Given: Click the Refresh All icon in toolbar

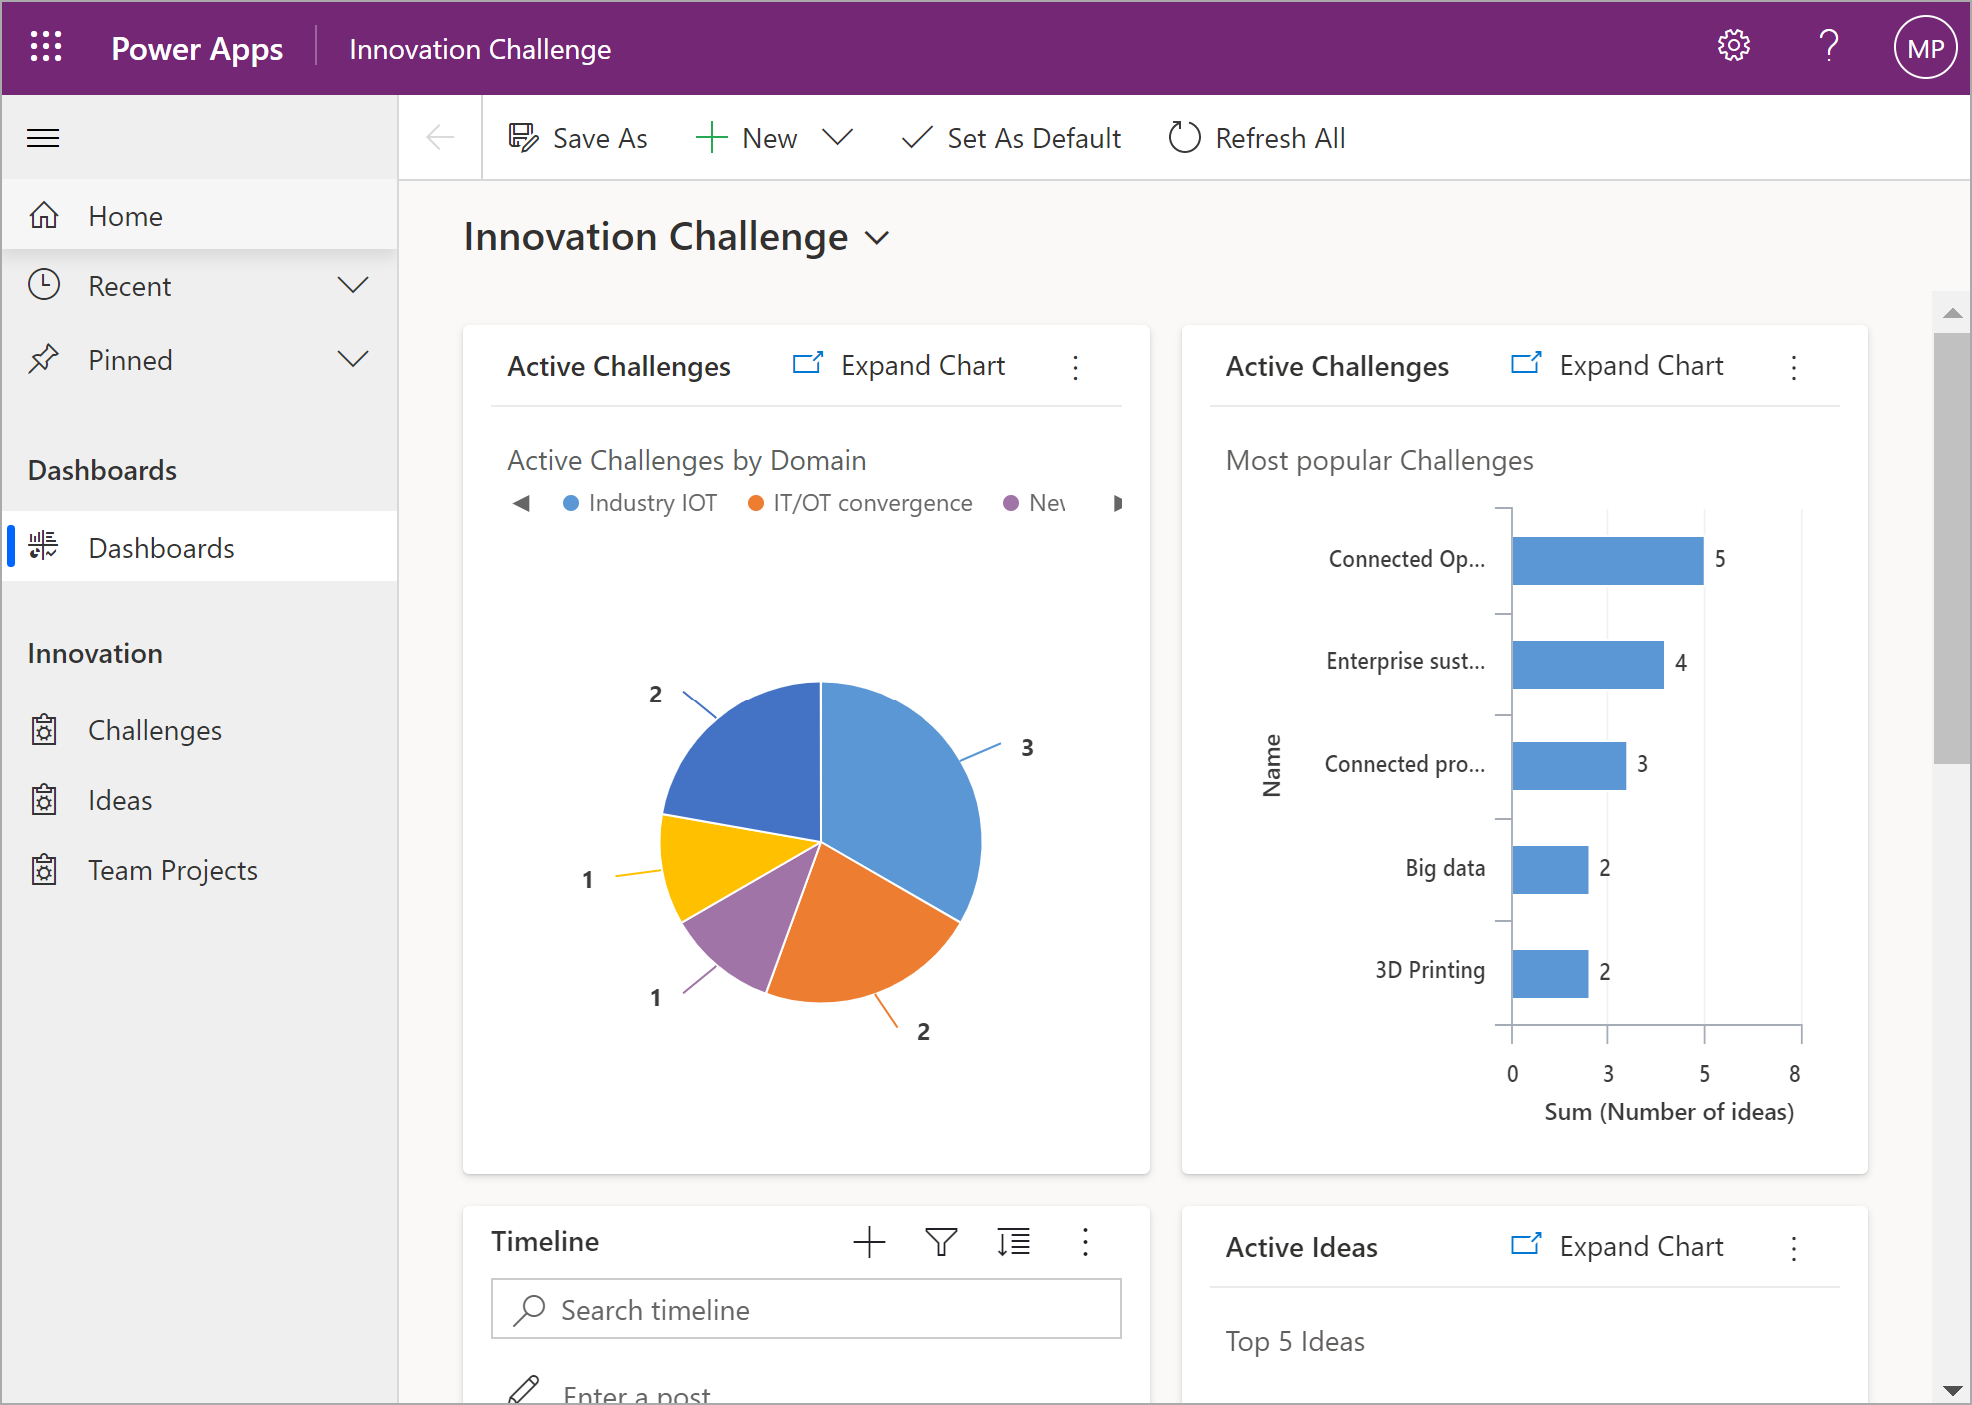Looking at the screenshot, I should click(1183, 140).
